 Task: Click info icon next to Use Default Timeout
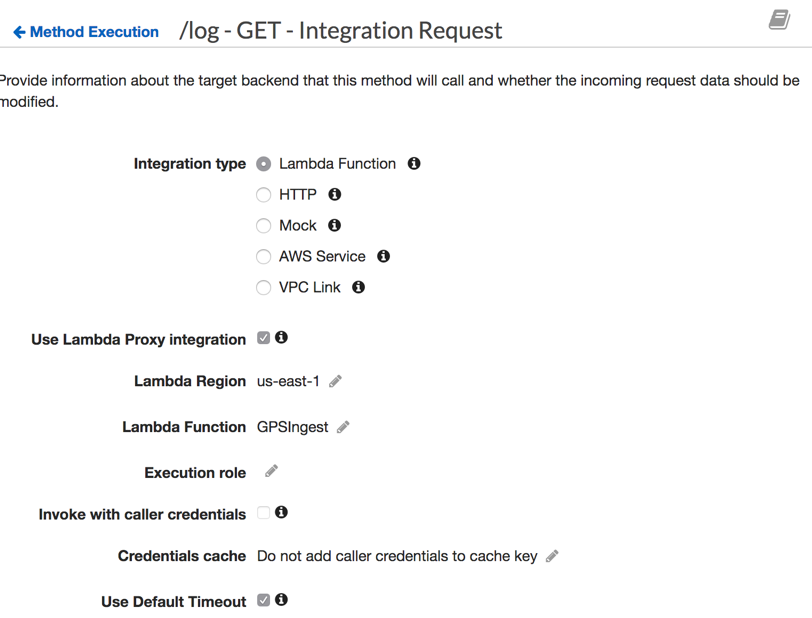[282, 600]
